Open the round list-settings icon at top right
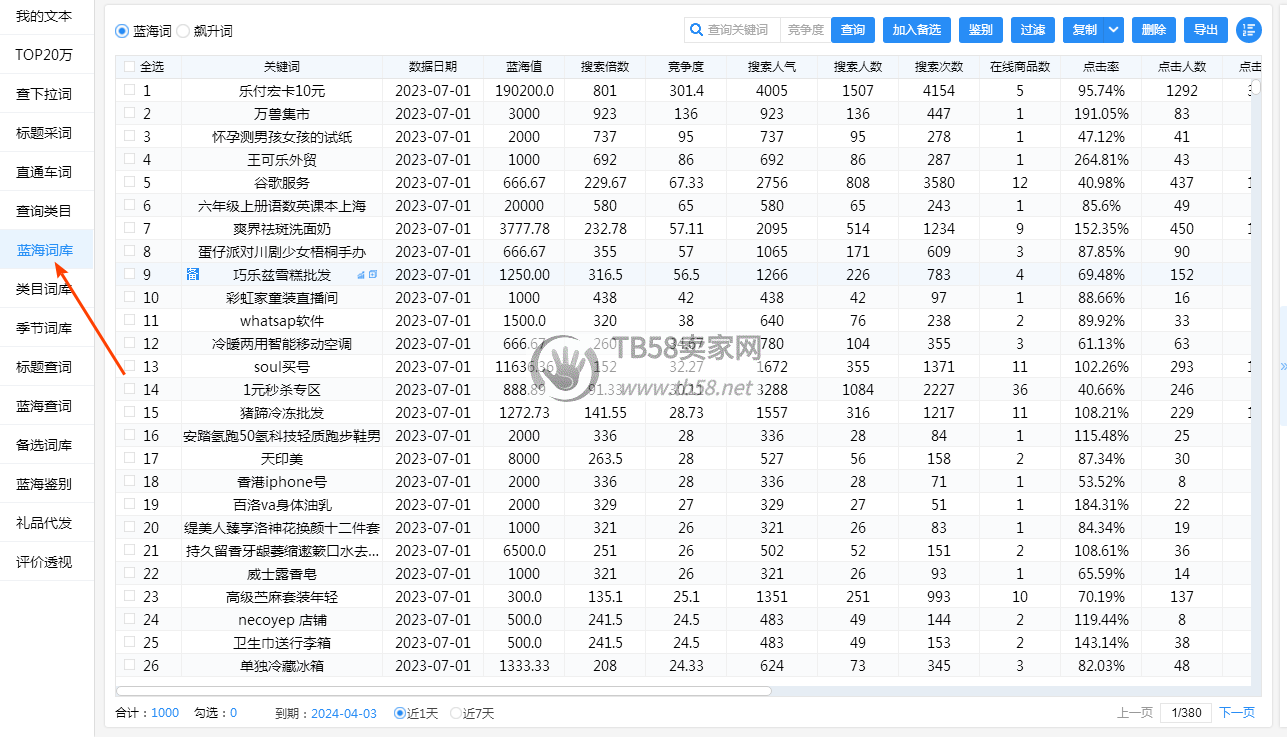This screenshot has height=737, width=1287. 1248,30
